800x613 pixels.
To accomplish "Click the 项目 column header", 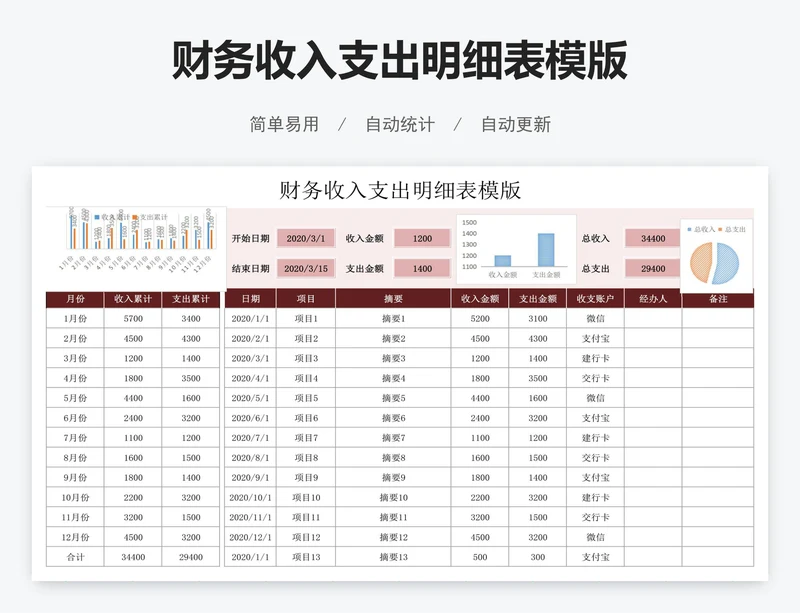I will (306, 299).
